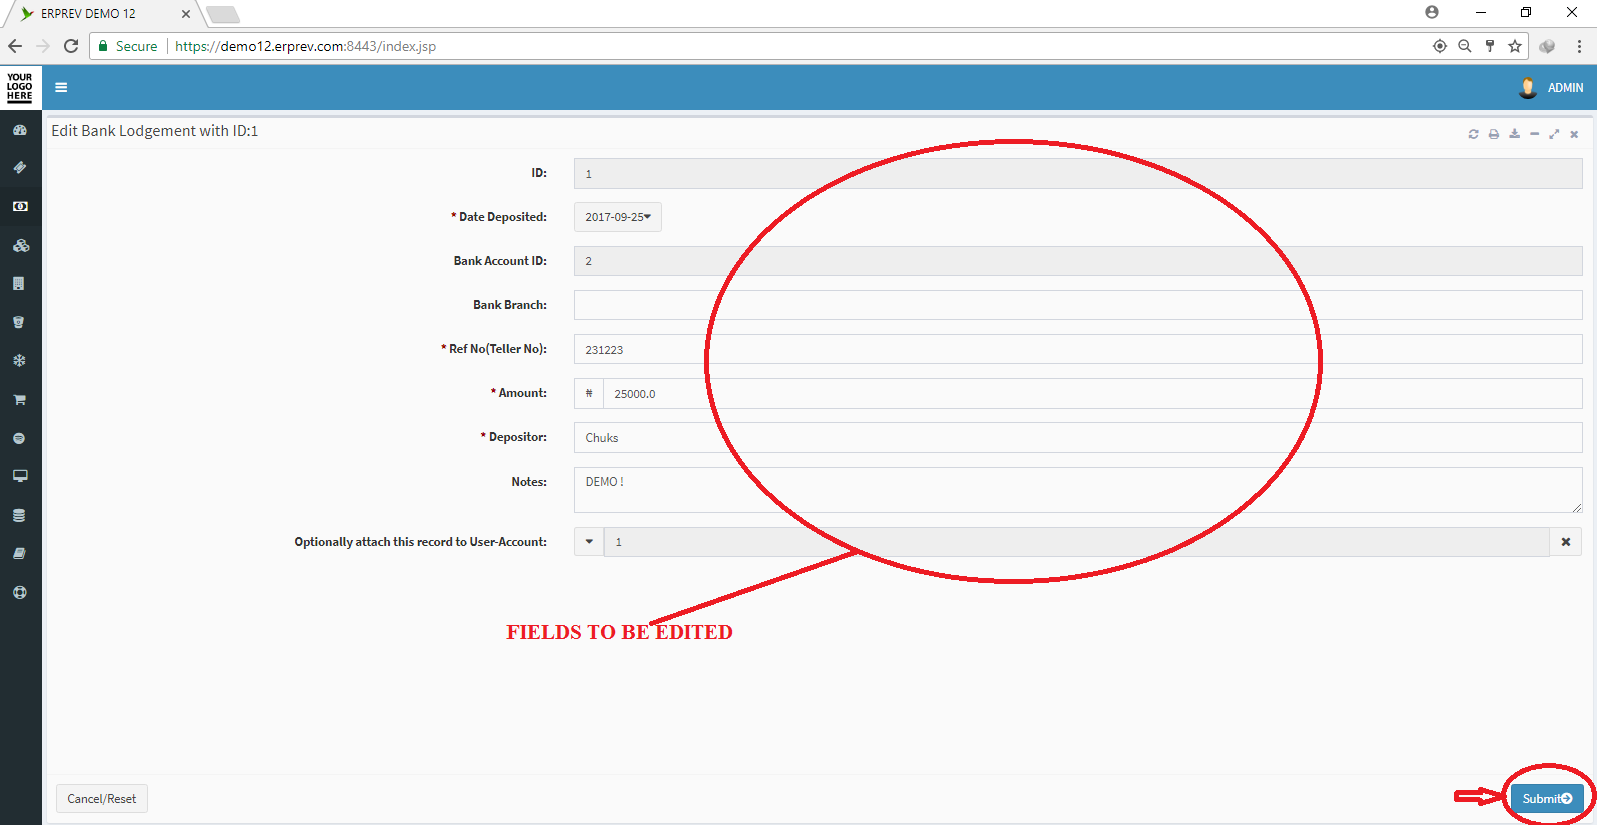This screenshot has height=825, width=1597.
Task: Open the round striped circle sidebar icon
Action: 19,438
